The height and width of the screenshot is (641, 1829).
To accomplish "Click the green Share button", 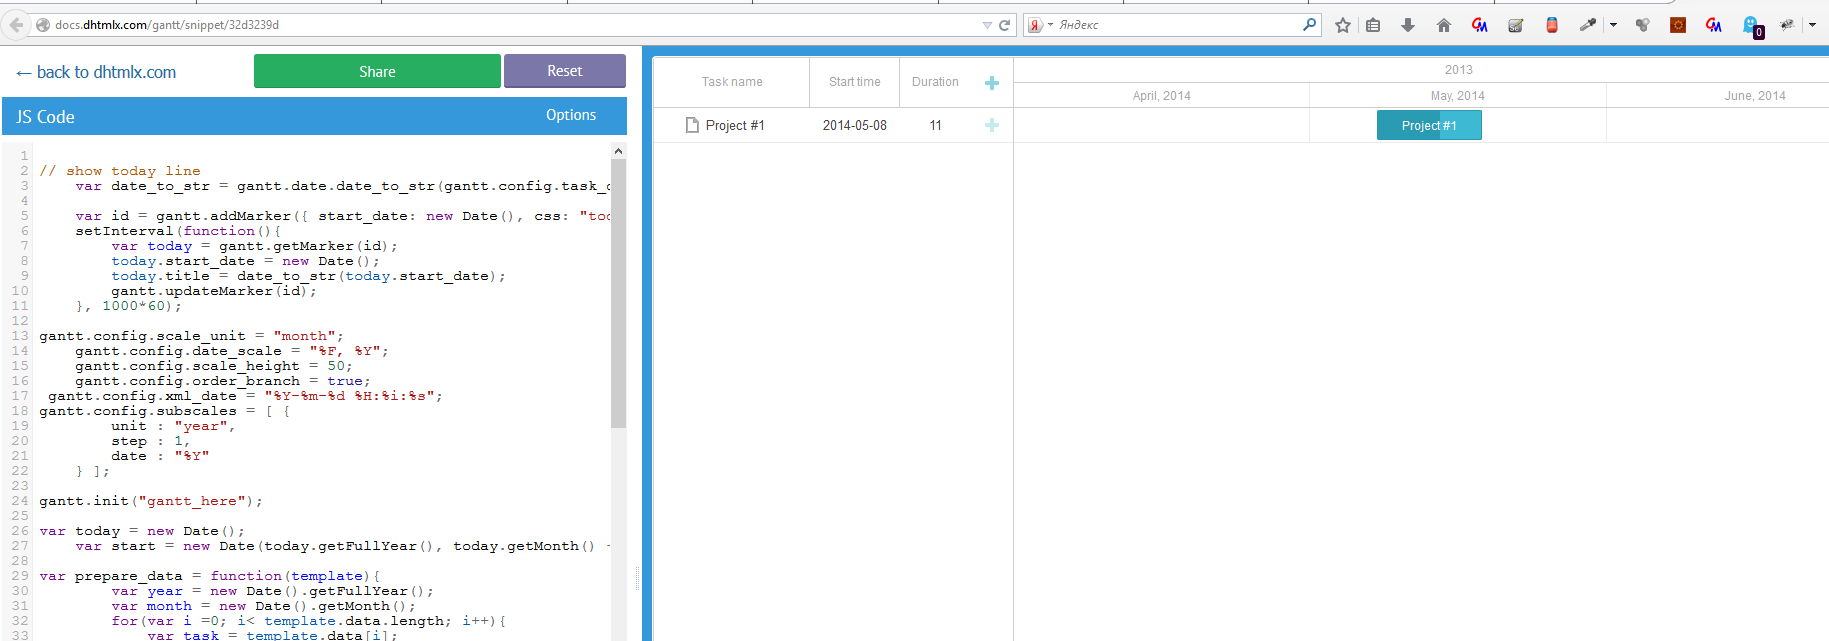I will pos(377,71).
